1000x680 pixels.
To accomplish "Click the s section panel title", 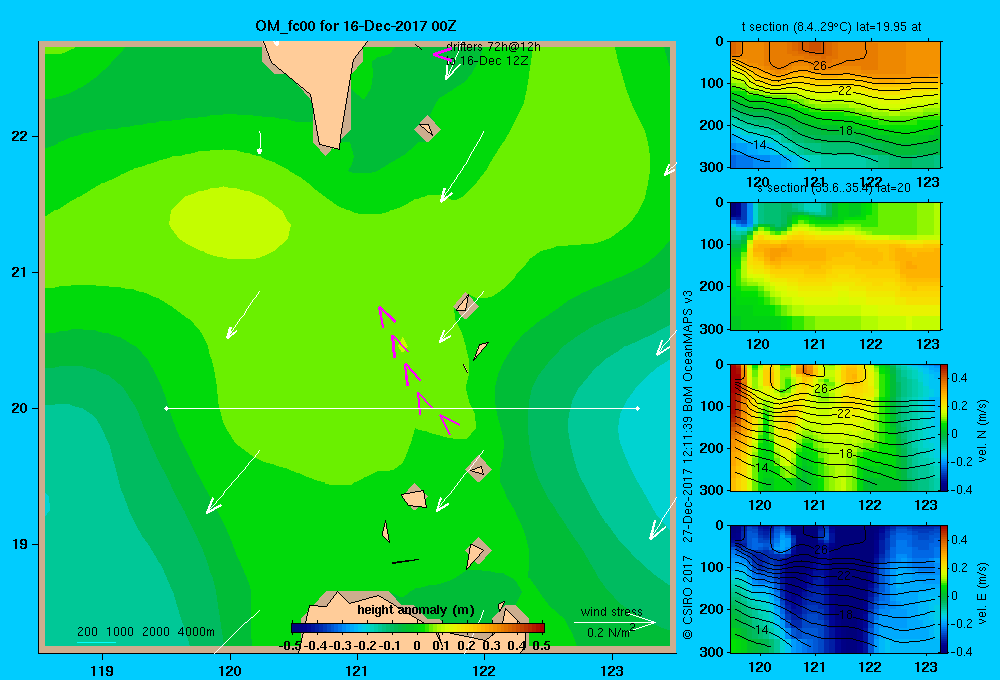I will pyautogui.click(x=834, y=188).
